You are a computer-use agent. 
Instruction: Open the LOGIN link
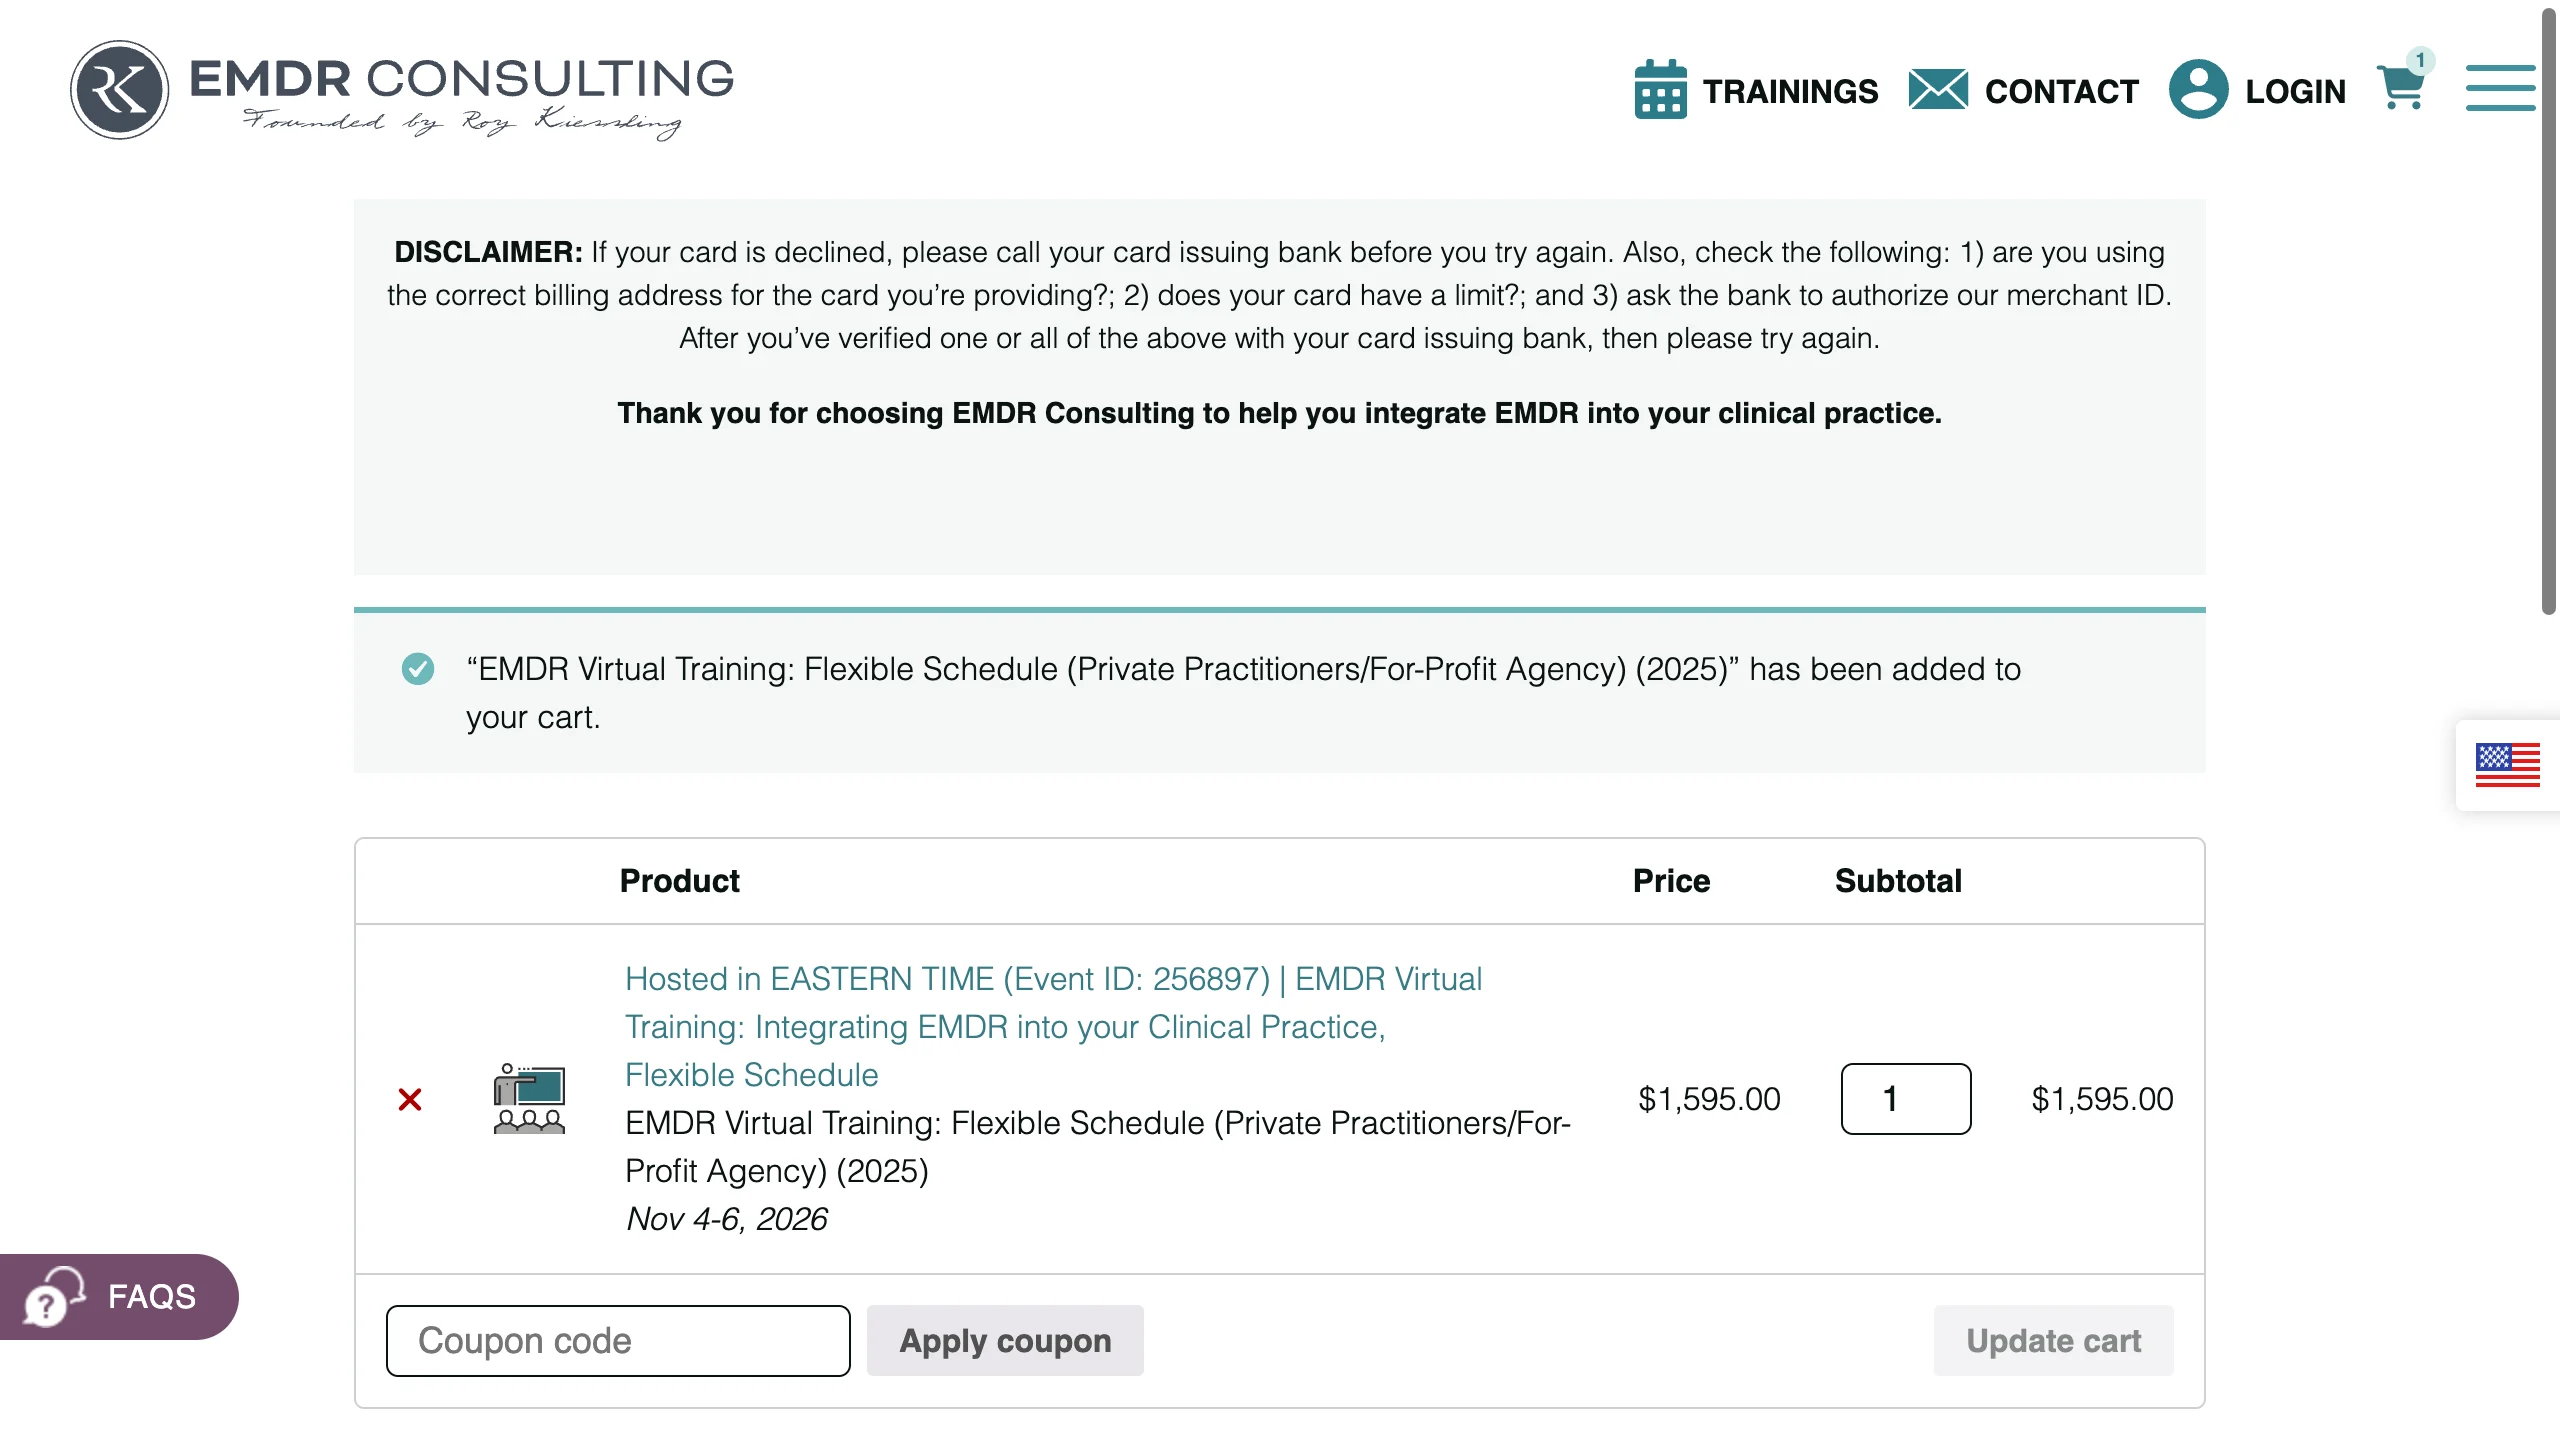click(x=2295, y=91)
